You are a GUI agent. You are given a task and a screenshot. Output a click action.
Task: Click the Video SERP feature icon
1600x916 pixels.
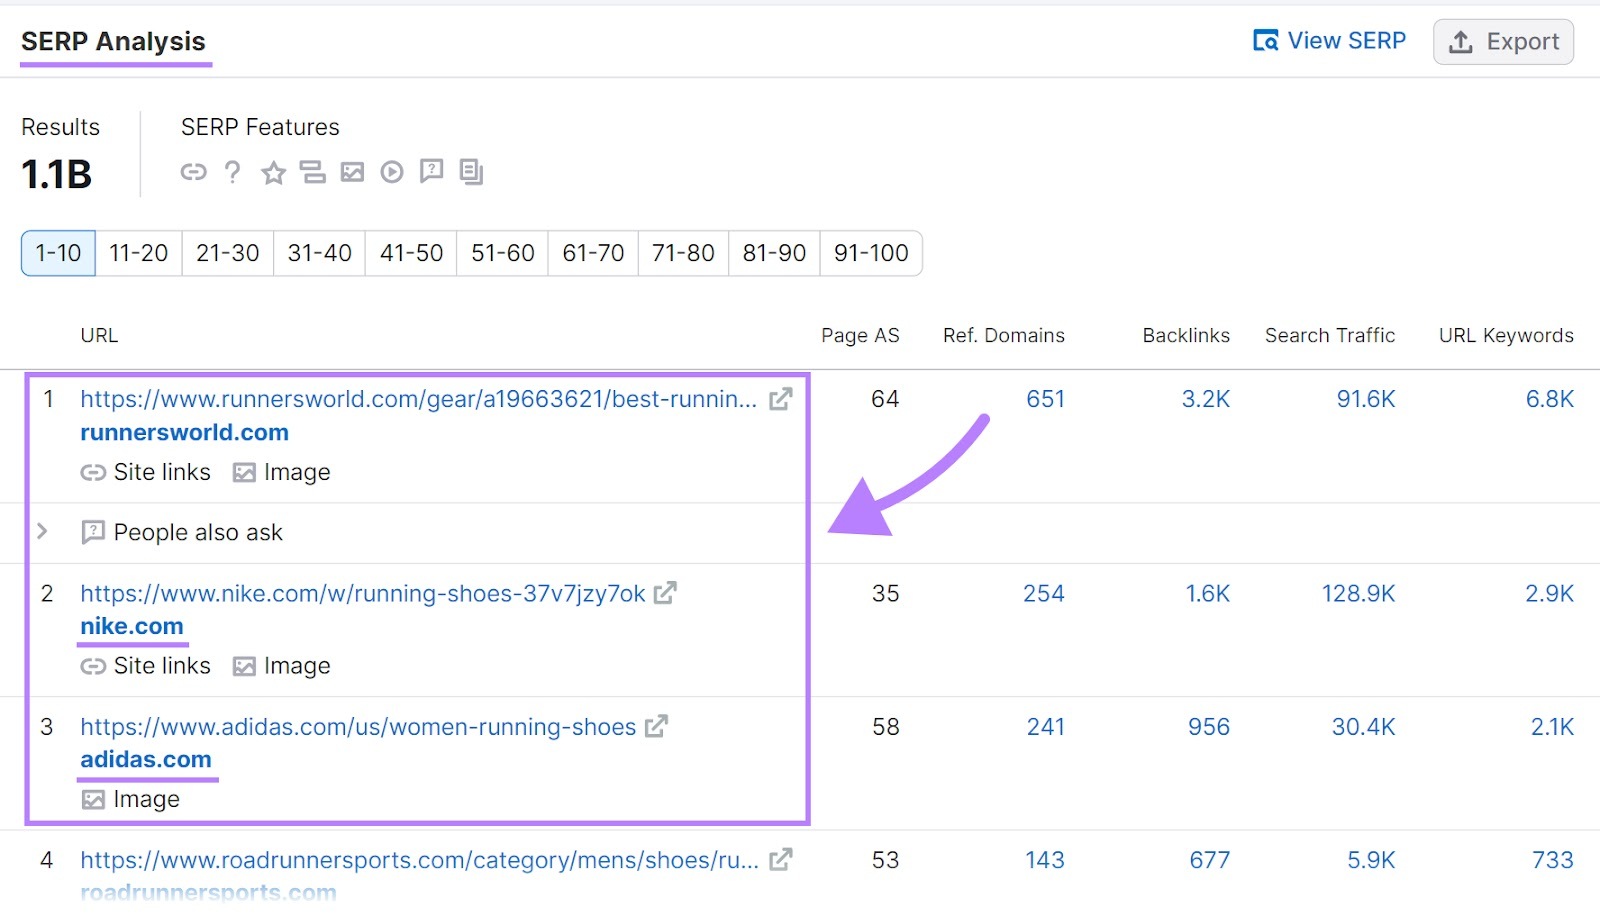[392, 172]
